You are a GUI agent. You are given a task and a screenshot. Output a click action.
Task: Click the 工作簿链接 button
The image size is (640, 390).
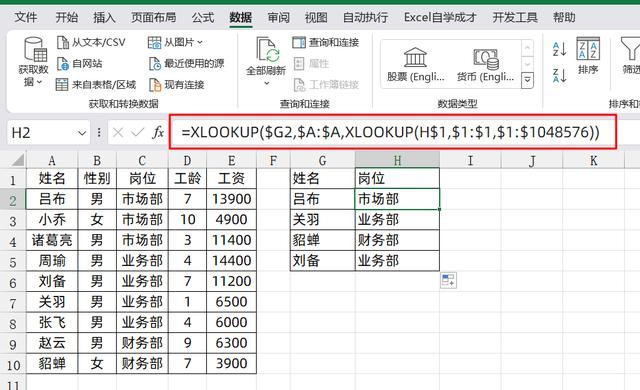pyautogui.click(x=326, y=84)
